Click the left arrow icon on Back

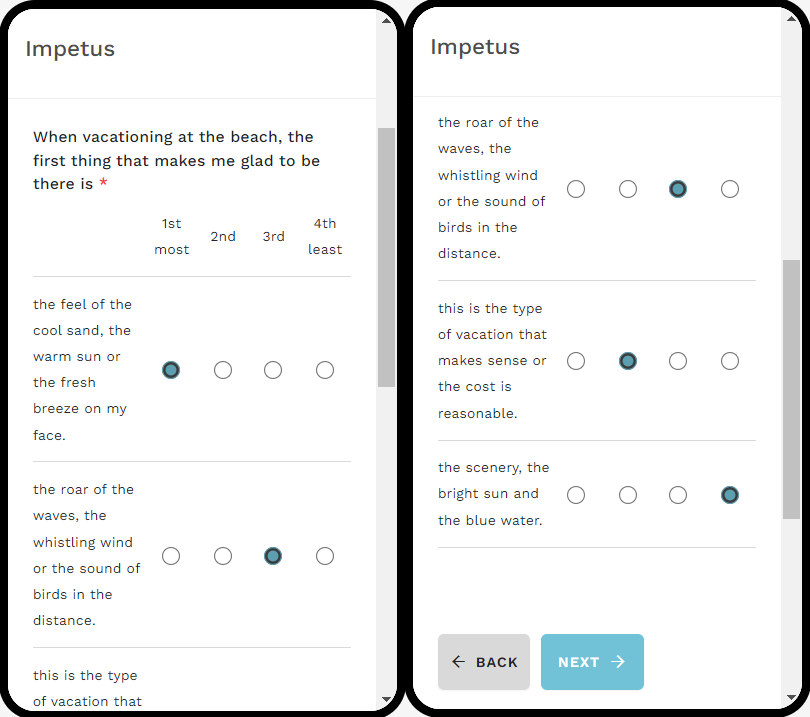(x=458, y=662)
